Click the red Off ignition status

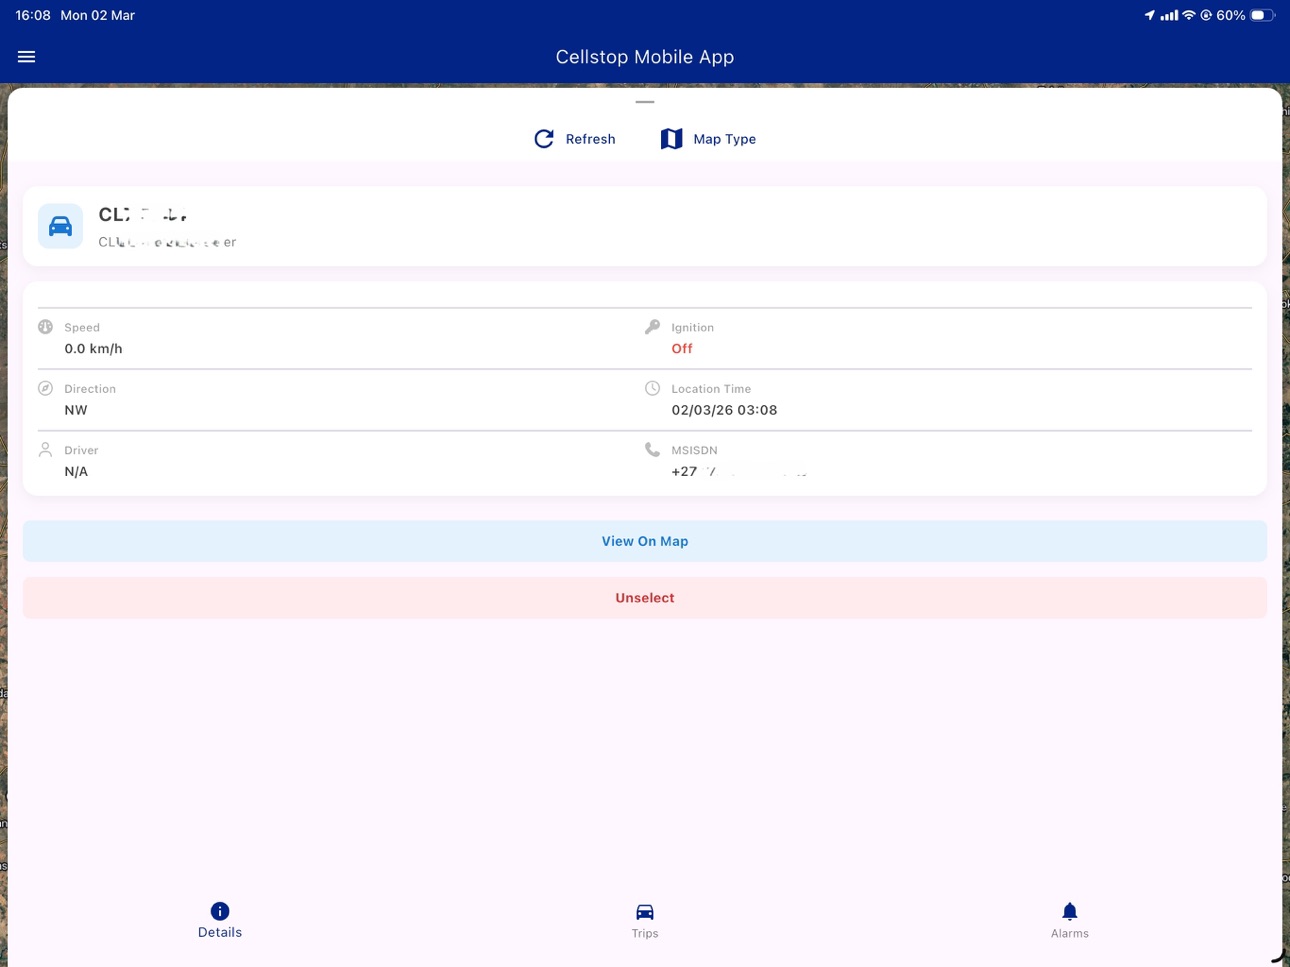tap(682, 349)
